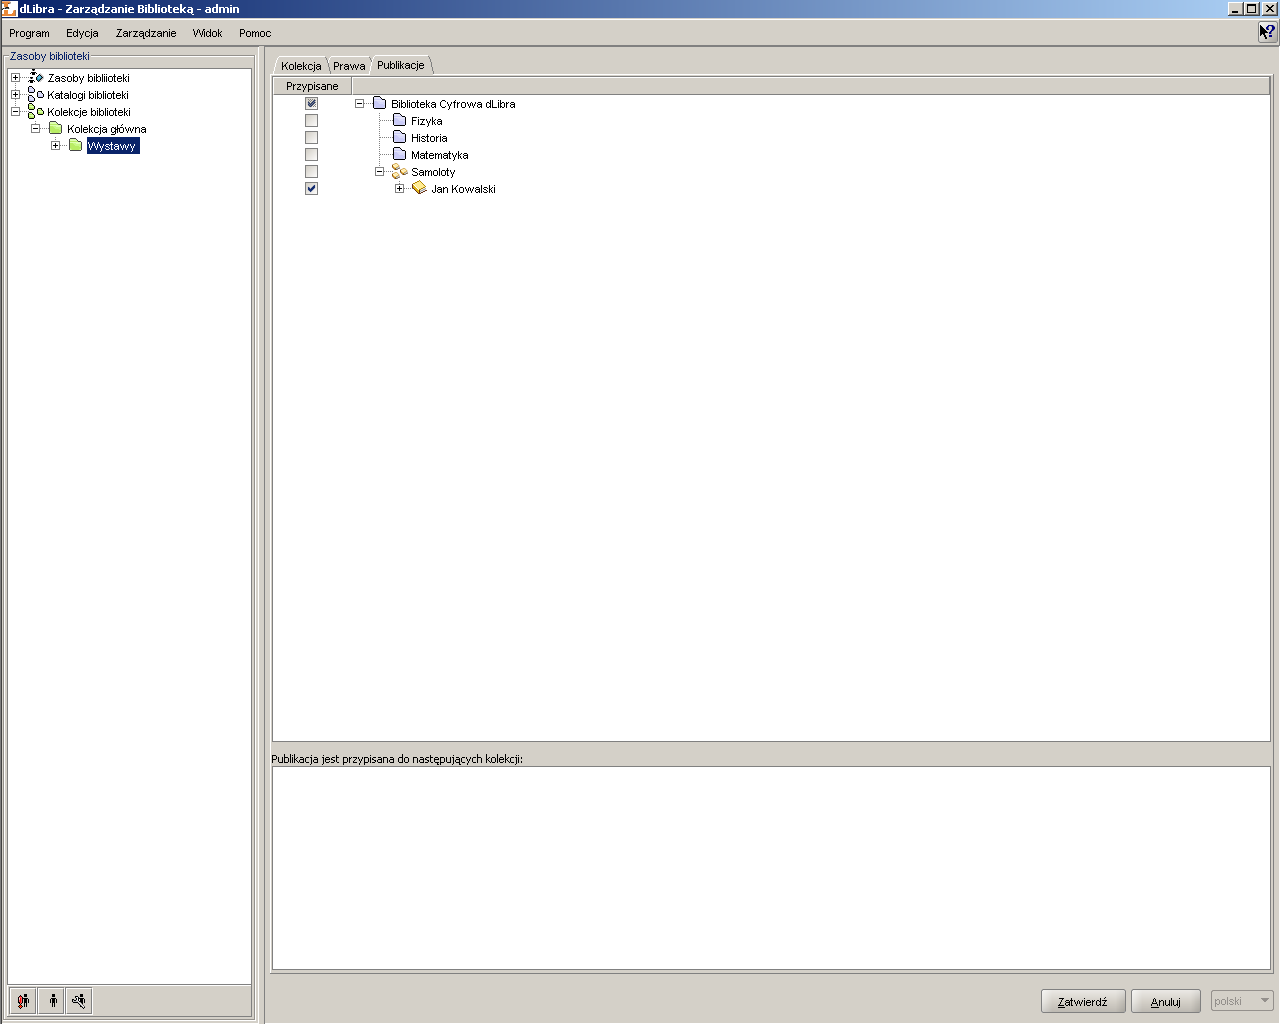Click the Katalogi biblioteki tree node icon
The height and width of the screenshot is (1024, 1280).
[x=36, y=95]
